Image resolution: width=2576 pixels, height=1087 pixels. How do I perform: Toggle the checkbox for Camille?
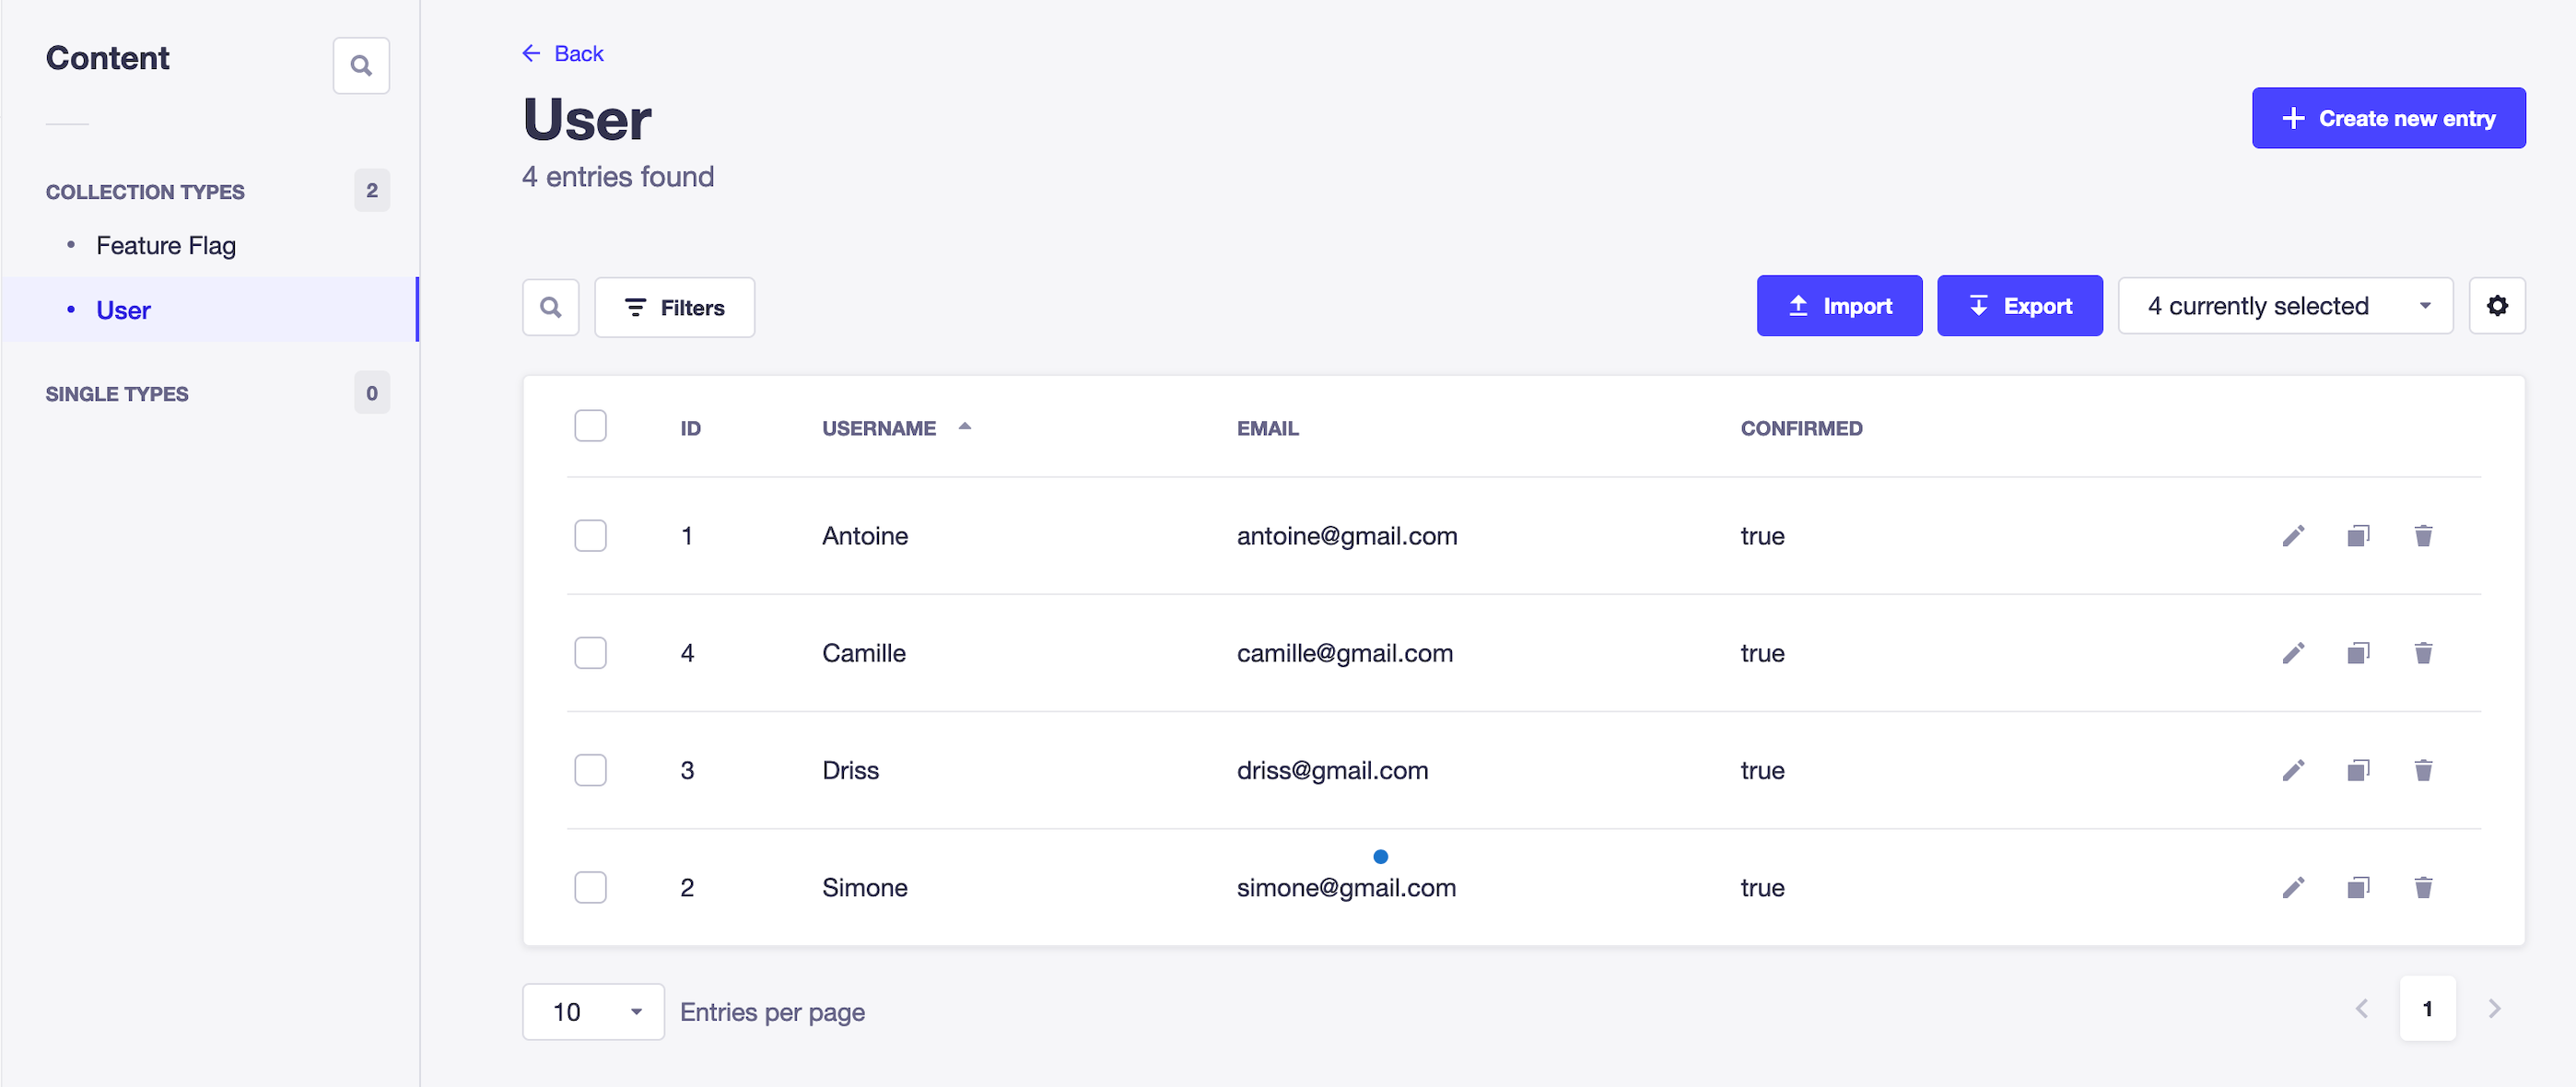tap(590, 652)
